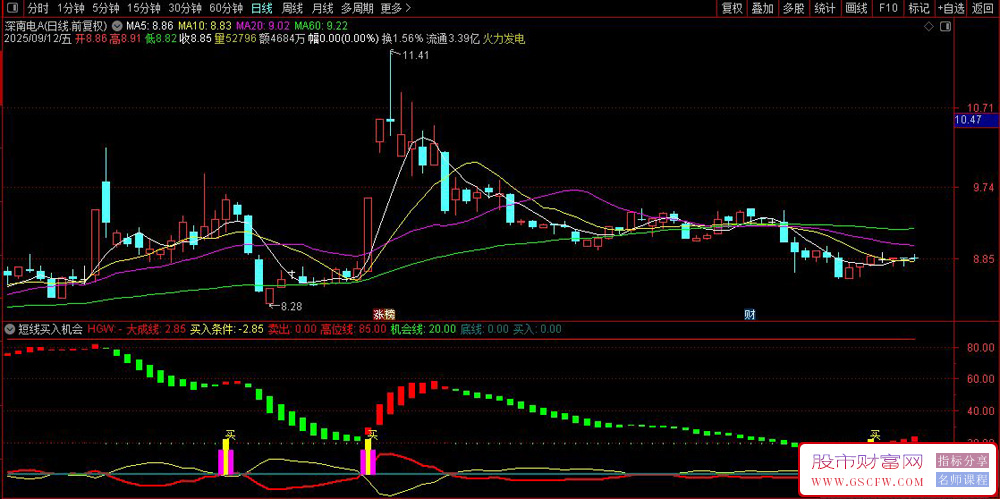Click the 换1.56% turnover value
The image size is (1000, 499).
click(x=403, y=39)
